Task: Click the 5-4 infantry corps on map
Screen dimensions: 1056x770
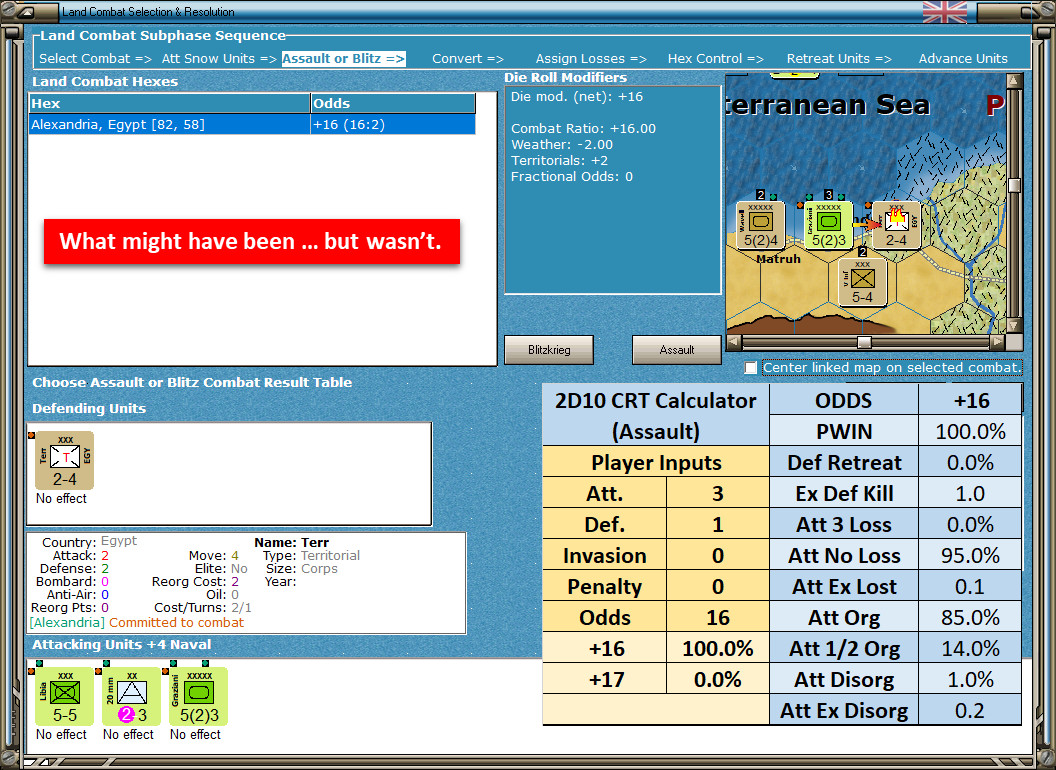Action: tap(862, 282)
